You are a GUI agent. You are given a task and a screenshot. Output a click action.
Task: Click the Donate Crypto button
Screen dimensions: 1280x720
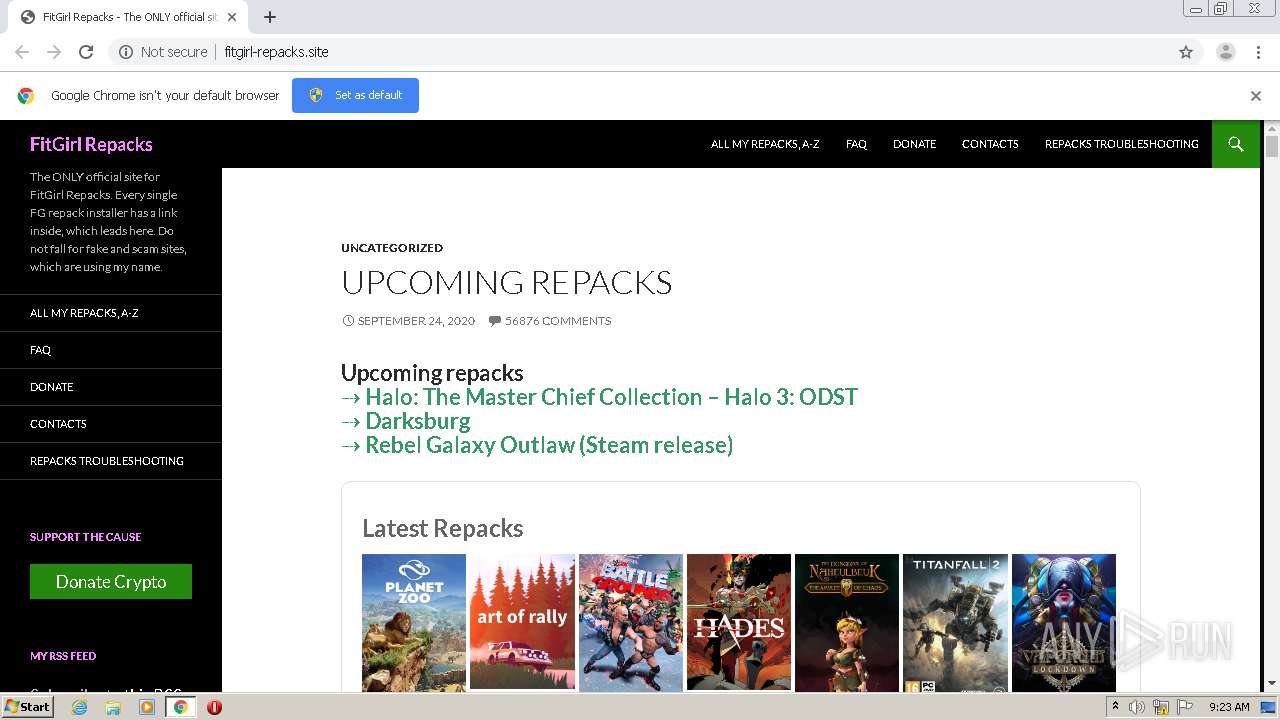tap(111, 582)
